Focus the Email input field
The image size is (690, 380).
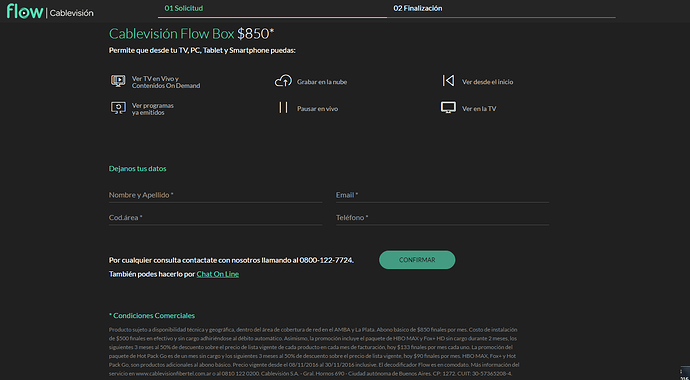coord(442,195)
